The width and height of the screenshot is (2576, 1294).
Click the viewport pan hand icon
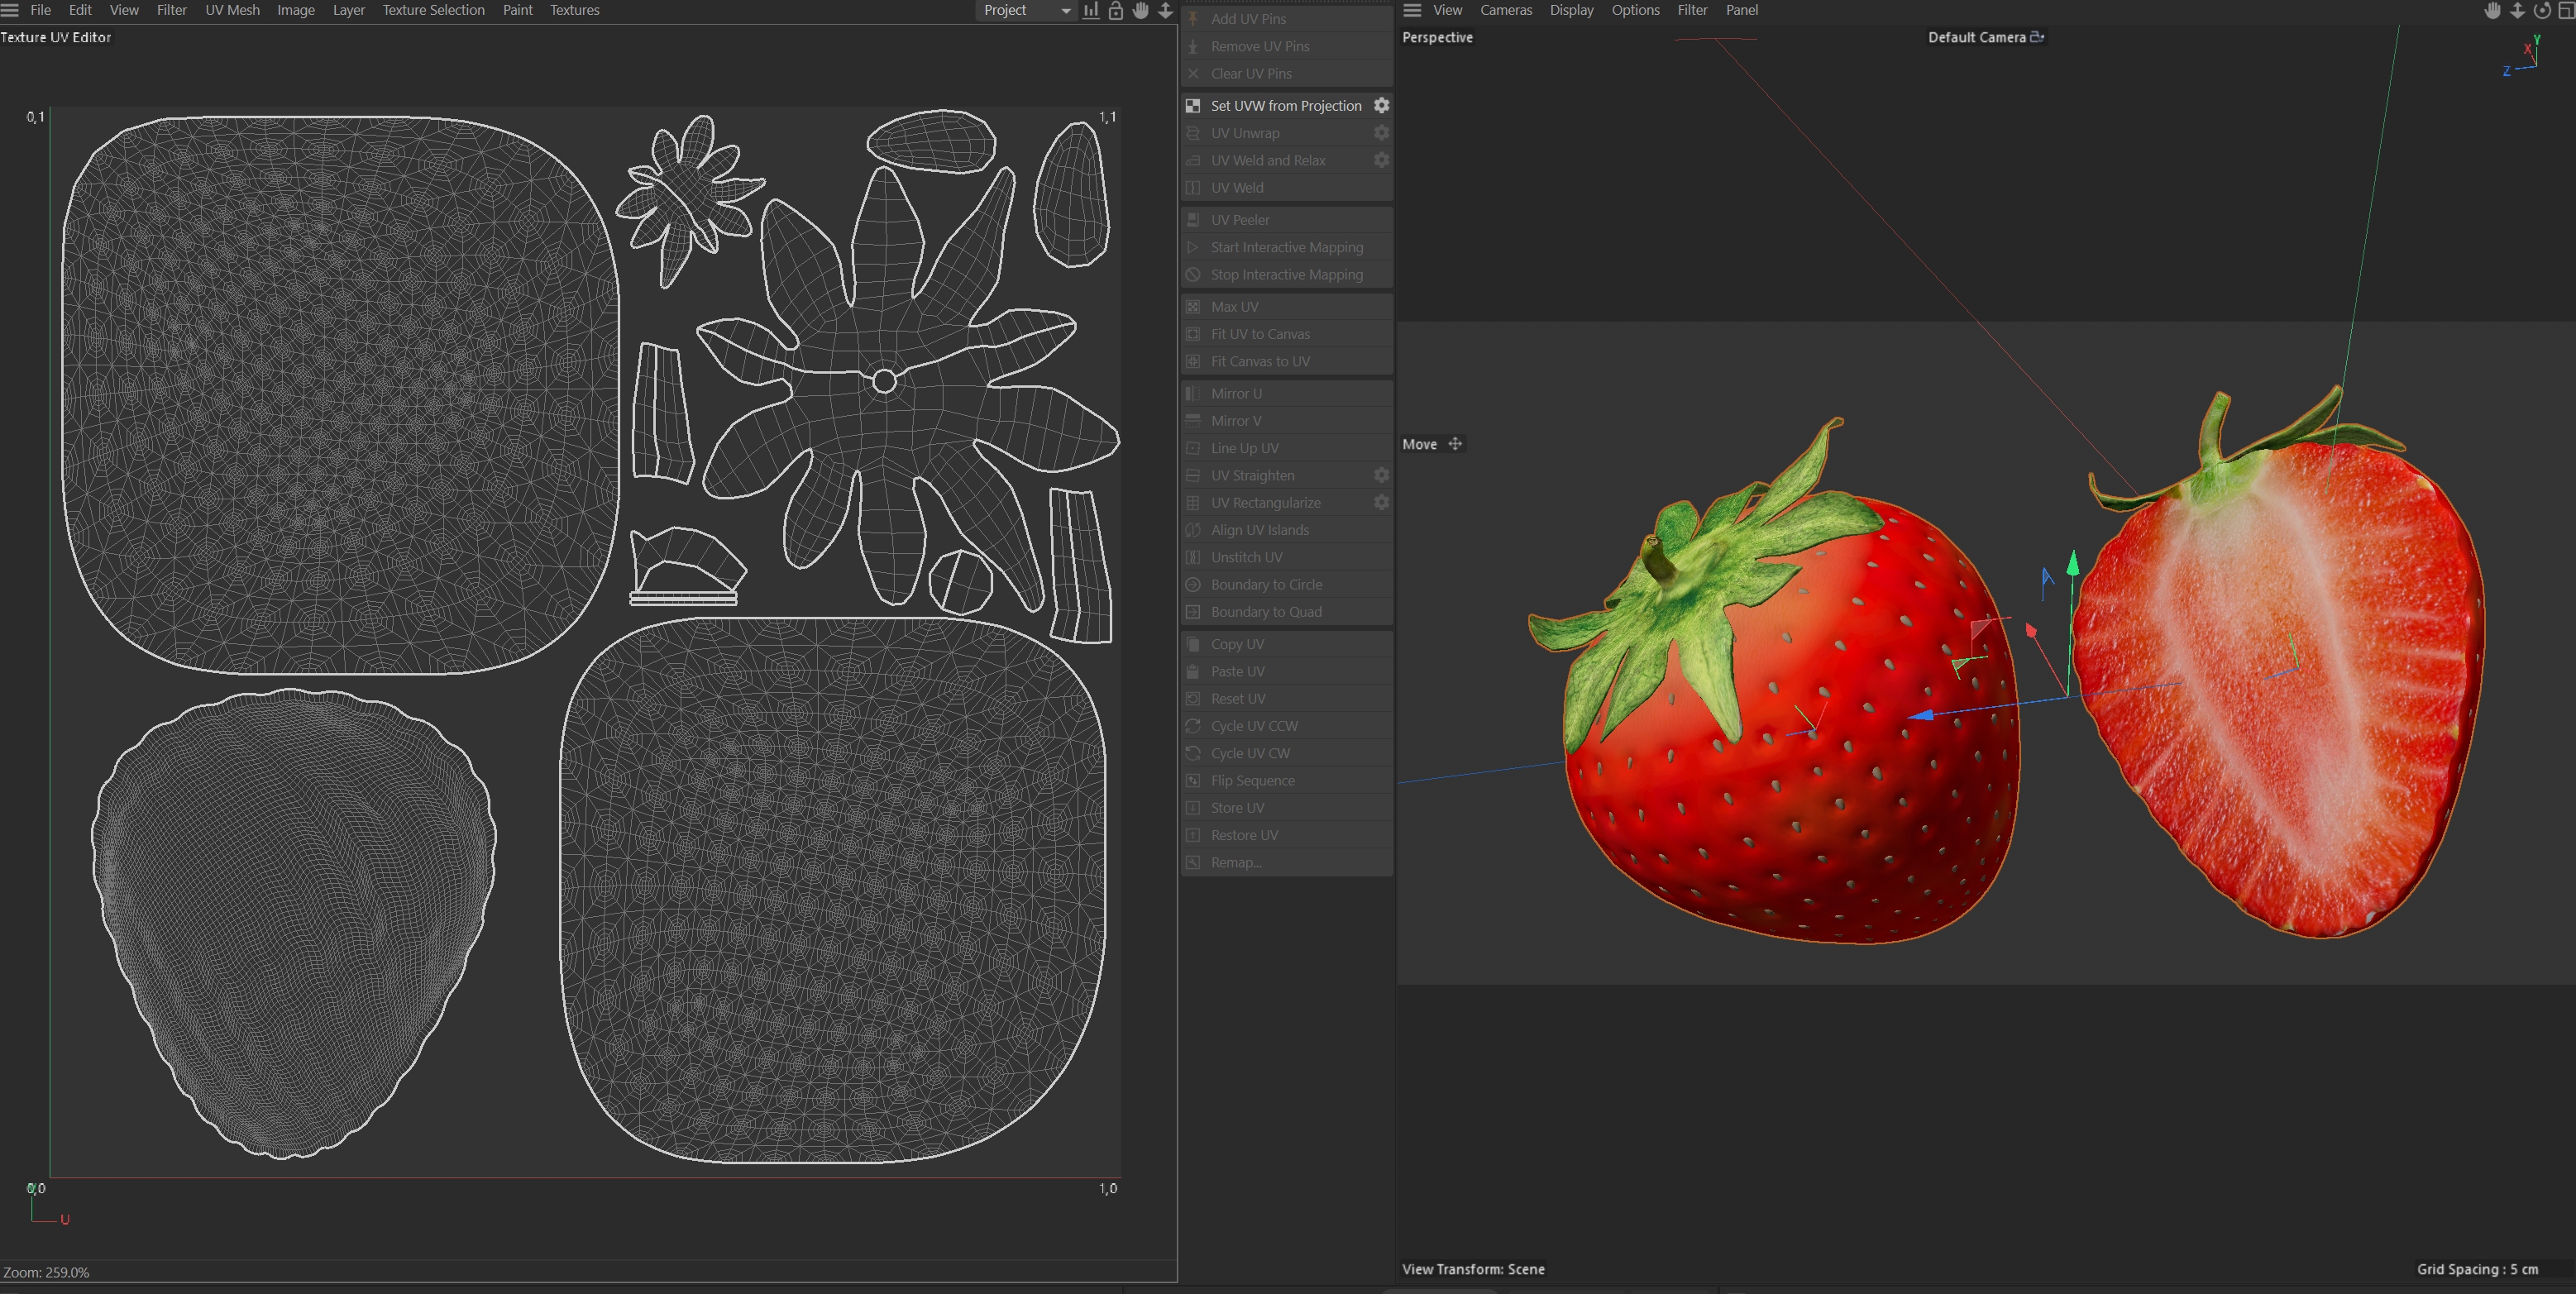click(x=2492, y=10)
